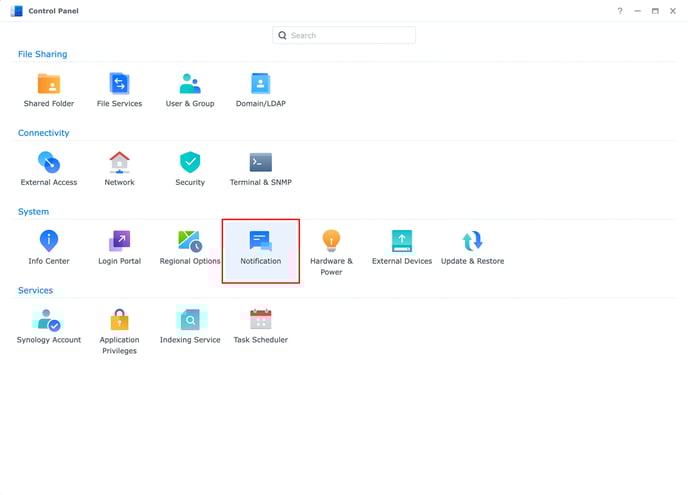Minimize the Control Panel window
The width and height of the screenshot is (688, 495).
pos(638,11)
